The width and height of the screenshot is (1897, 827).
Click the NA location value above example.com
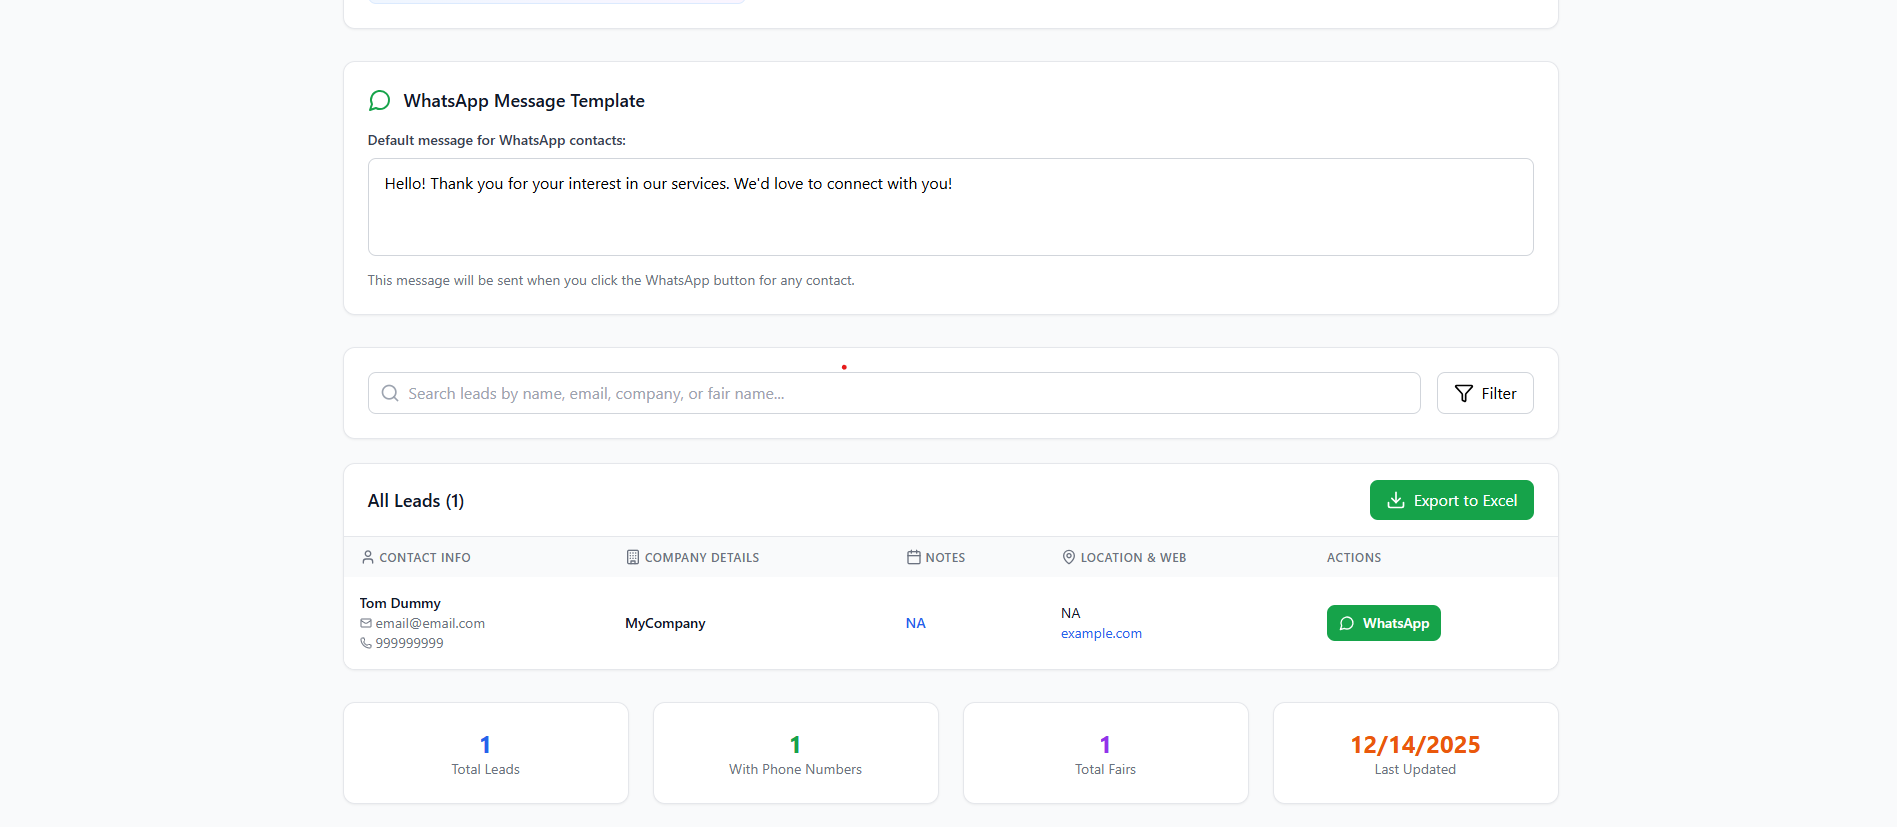tap(1071, 613)
